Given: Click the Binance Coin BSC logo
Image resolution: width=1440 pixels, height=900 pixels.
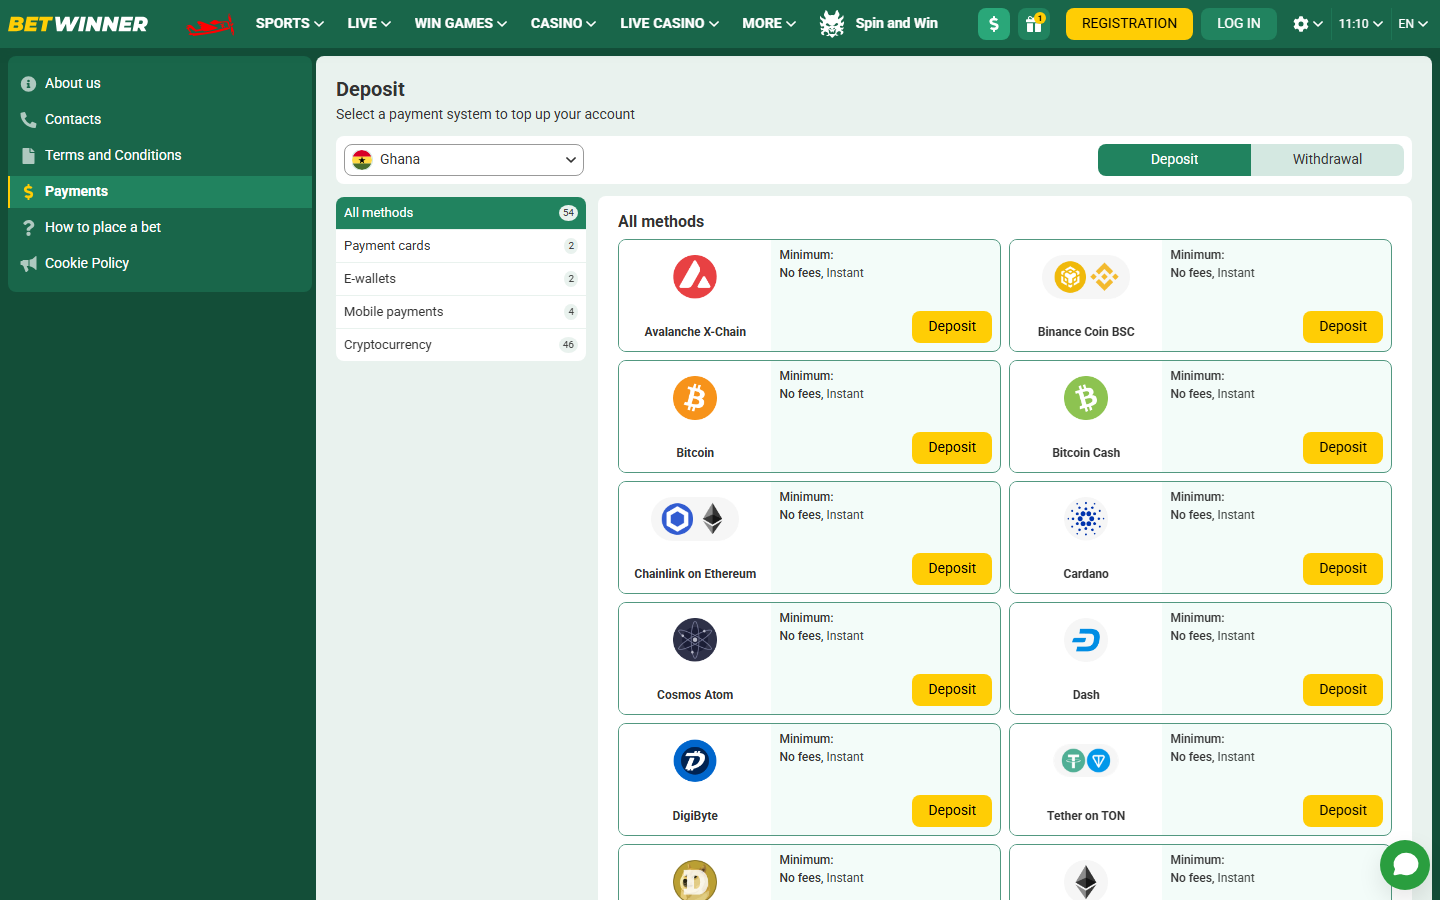Looking at the screenshot, I should tap(1086, 277).
